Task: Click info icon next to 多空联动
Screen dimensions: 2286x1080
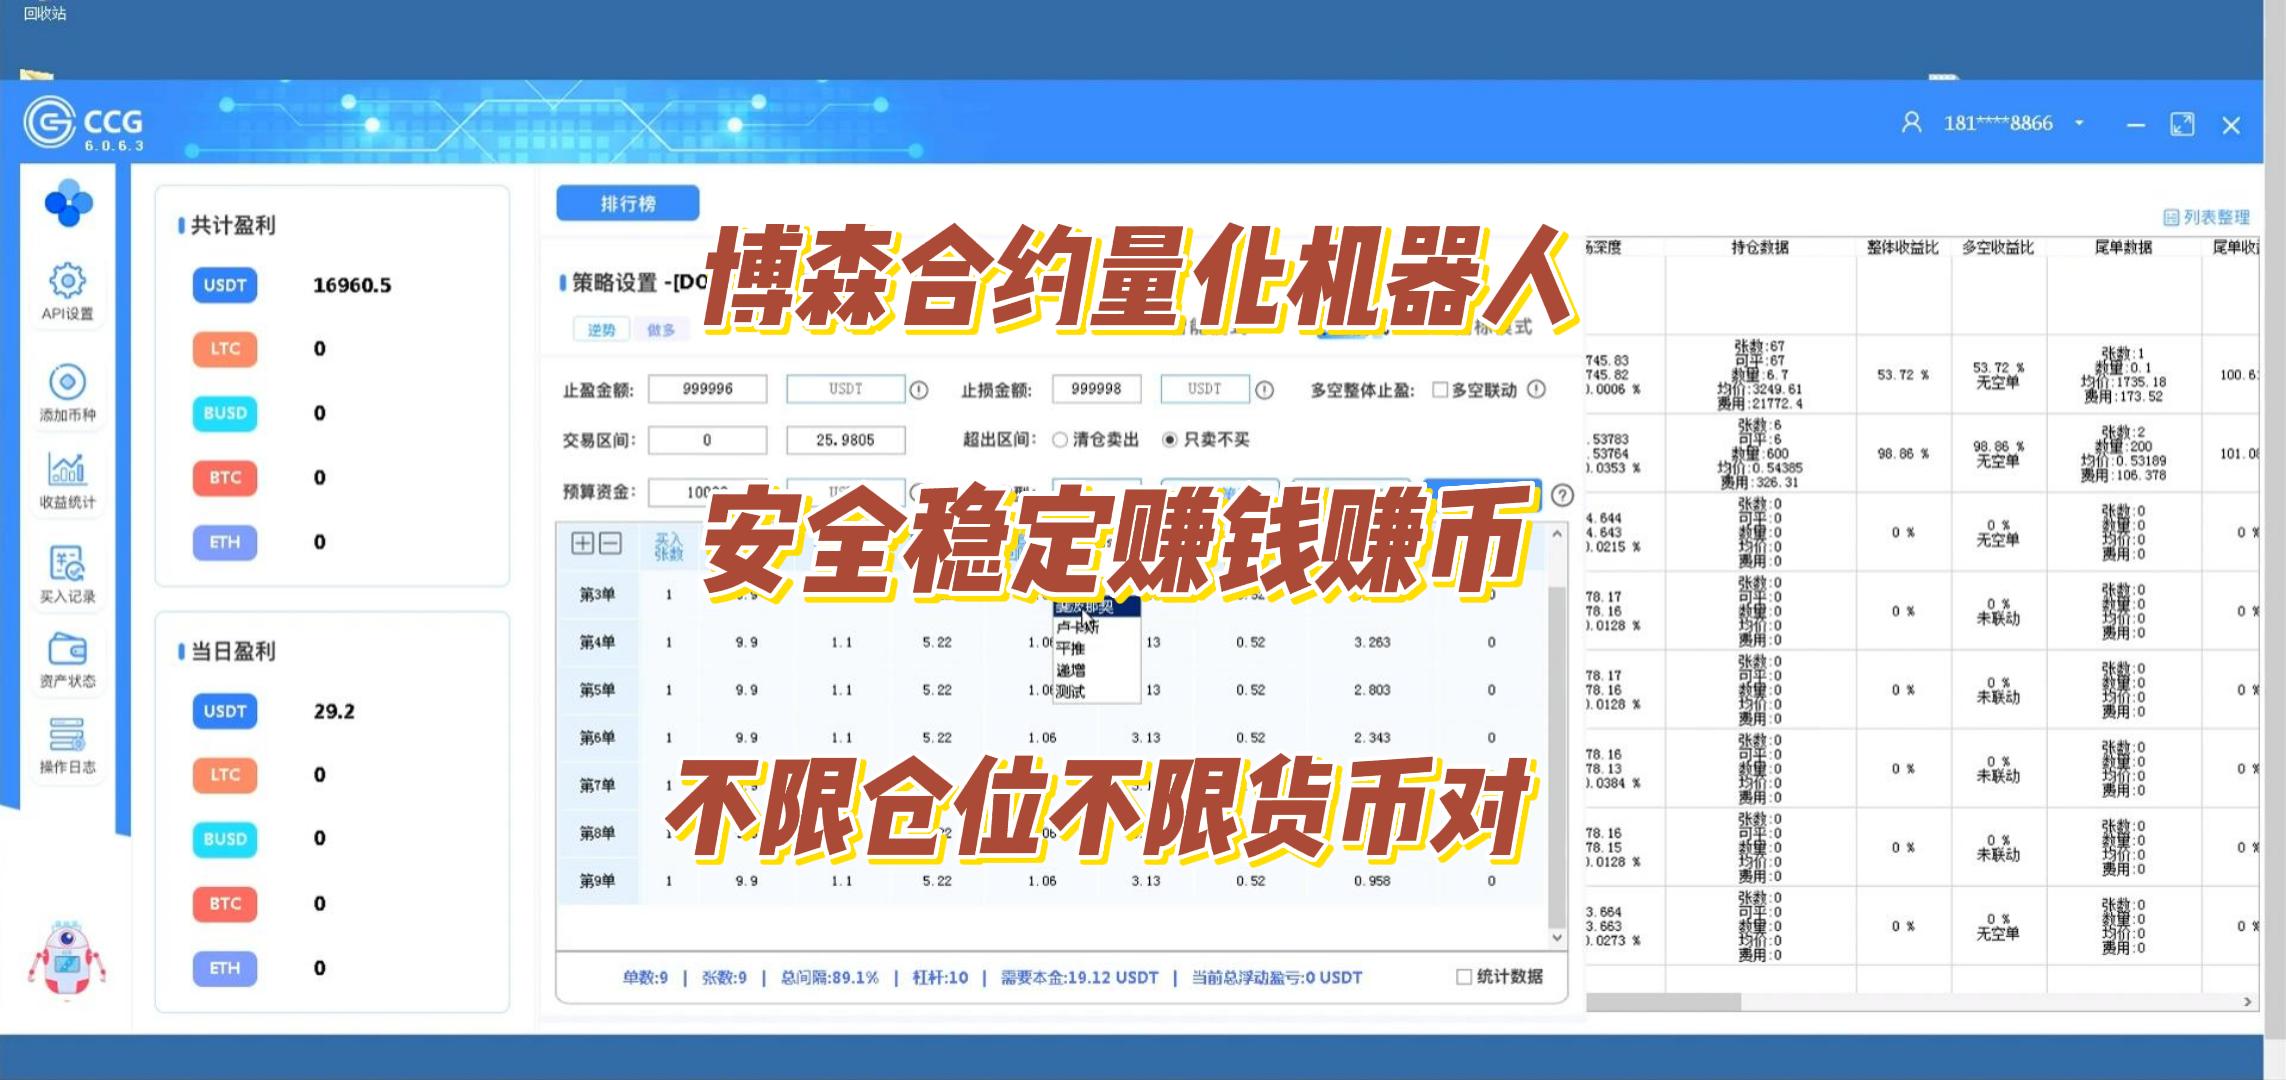Action: pos(1537,389)
